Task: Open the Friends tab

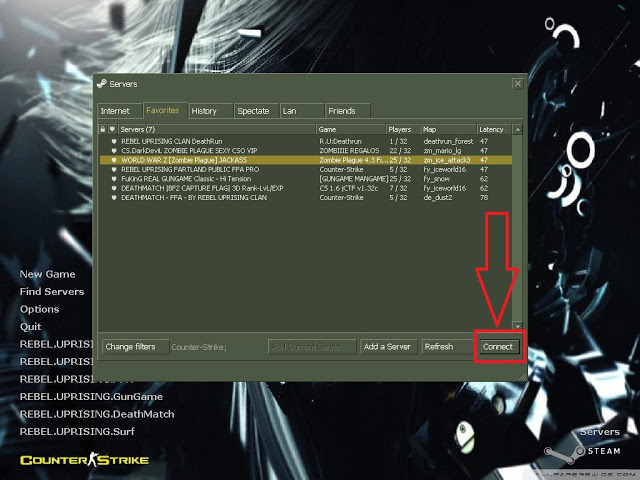Action: pyautogui.click(x=348, y=111)
